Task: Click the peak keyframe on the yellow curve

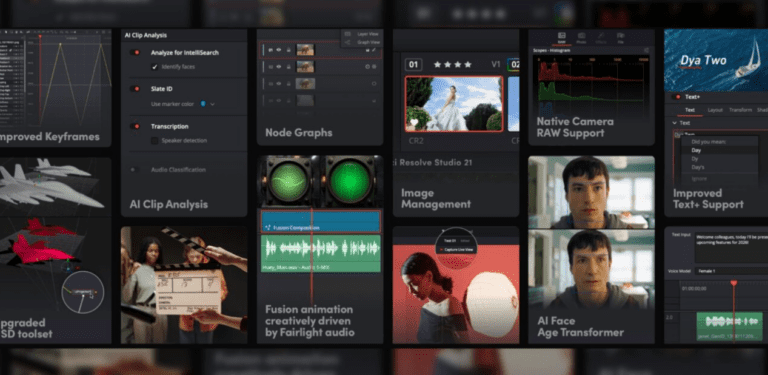Action: coord(60,45)
